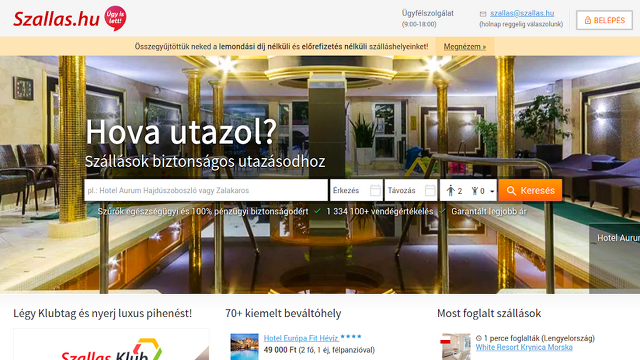640x360 pixels.
Task: Click the 'Légy Klubtag és nyerj luxus pihenést!' heading
Action: click(x=102, y=313)
